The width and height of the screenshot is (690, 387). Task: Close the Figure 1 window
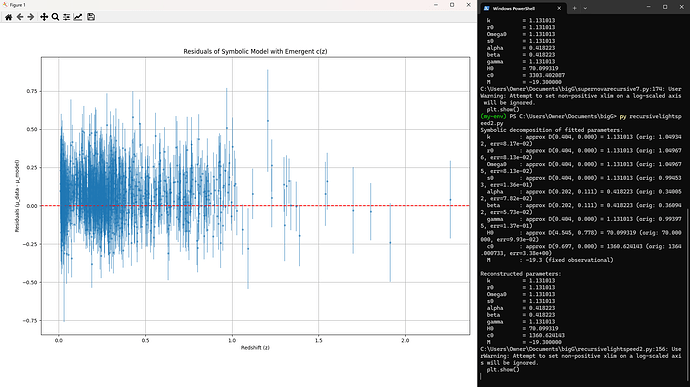point(468,5)
